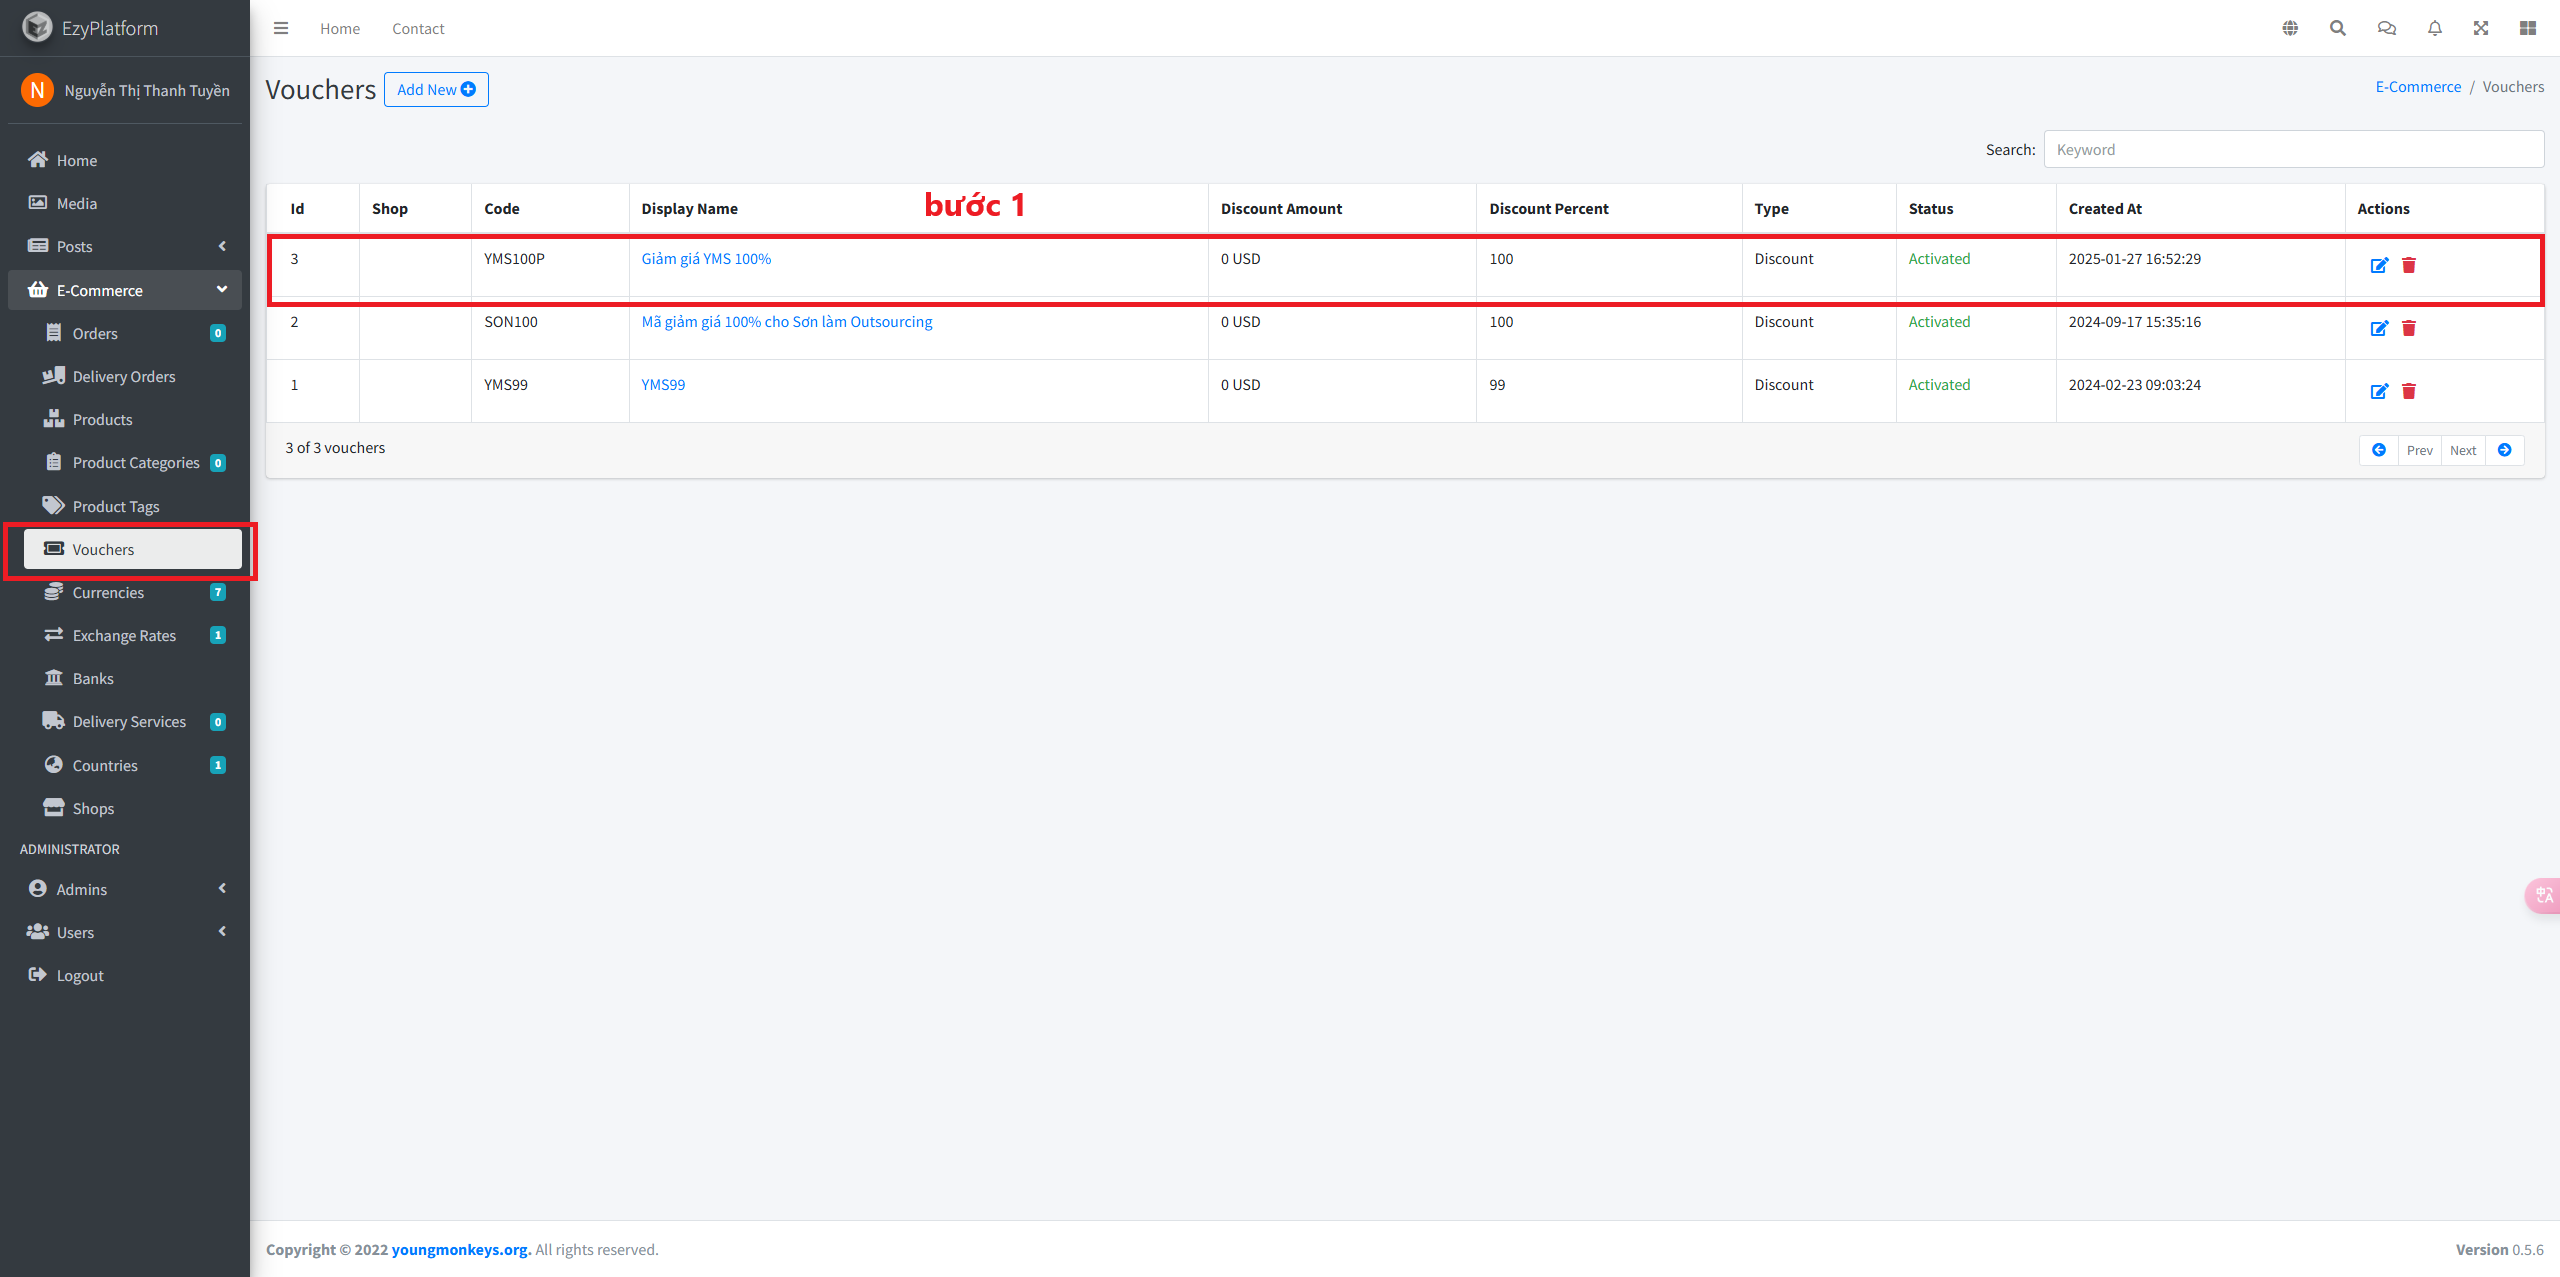The height and width of the screenshot is (1277, 2560).
Task: Expand the Posts sidebar menu
Action: (125, 246)
